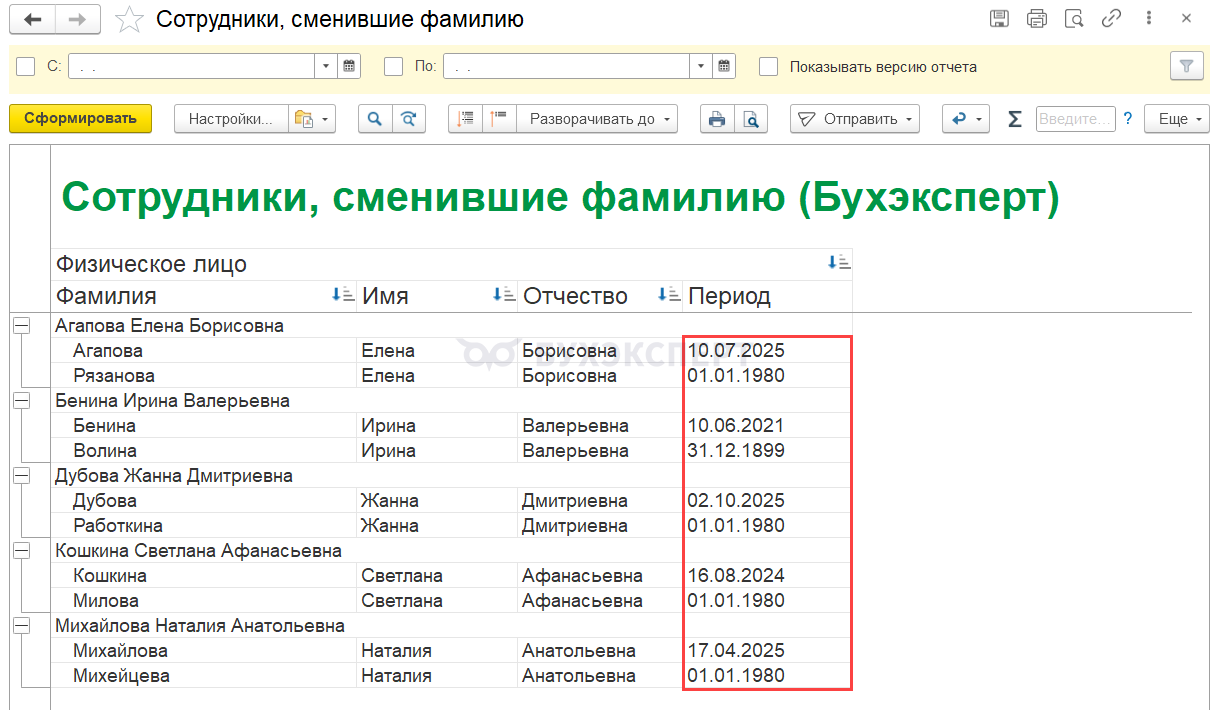The height and width of the screenshot is (710, 1211).
Task: Click the filter funnel icon
Action: pos(1186,67)
